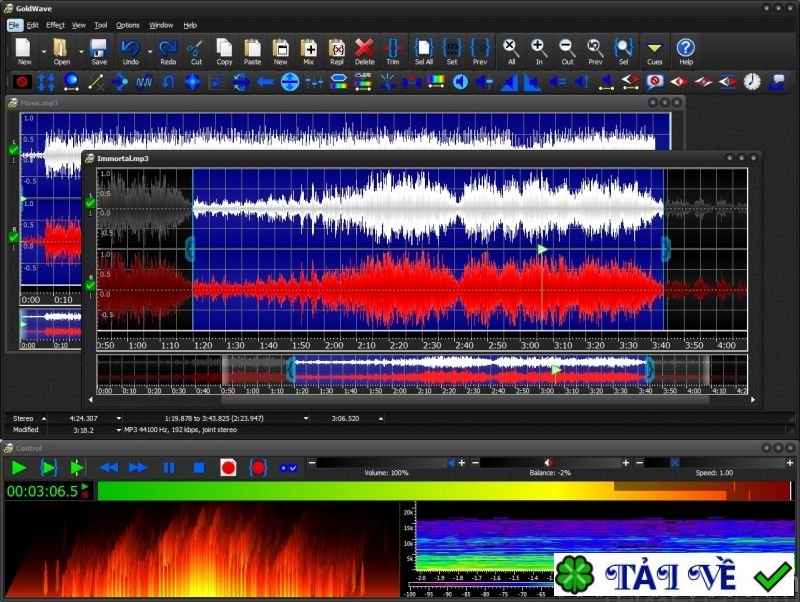The height and width of the screenshot is (602, 800).
Task: Click the Tải Về download banner
Action: pyautogui.click(x=676, y=577)
